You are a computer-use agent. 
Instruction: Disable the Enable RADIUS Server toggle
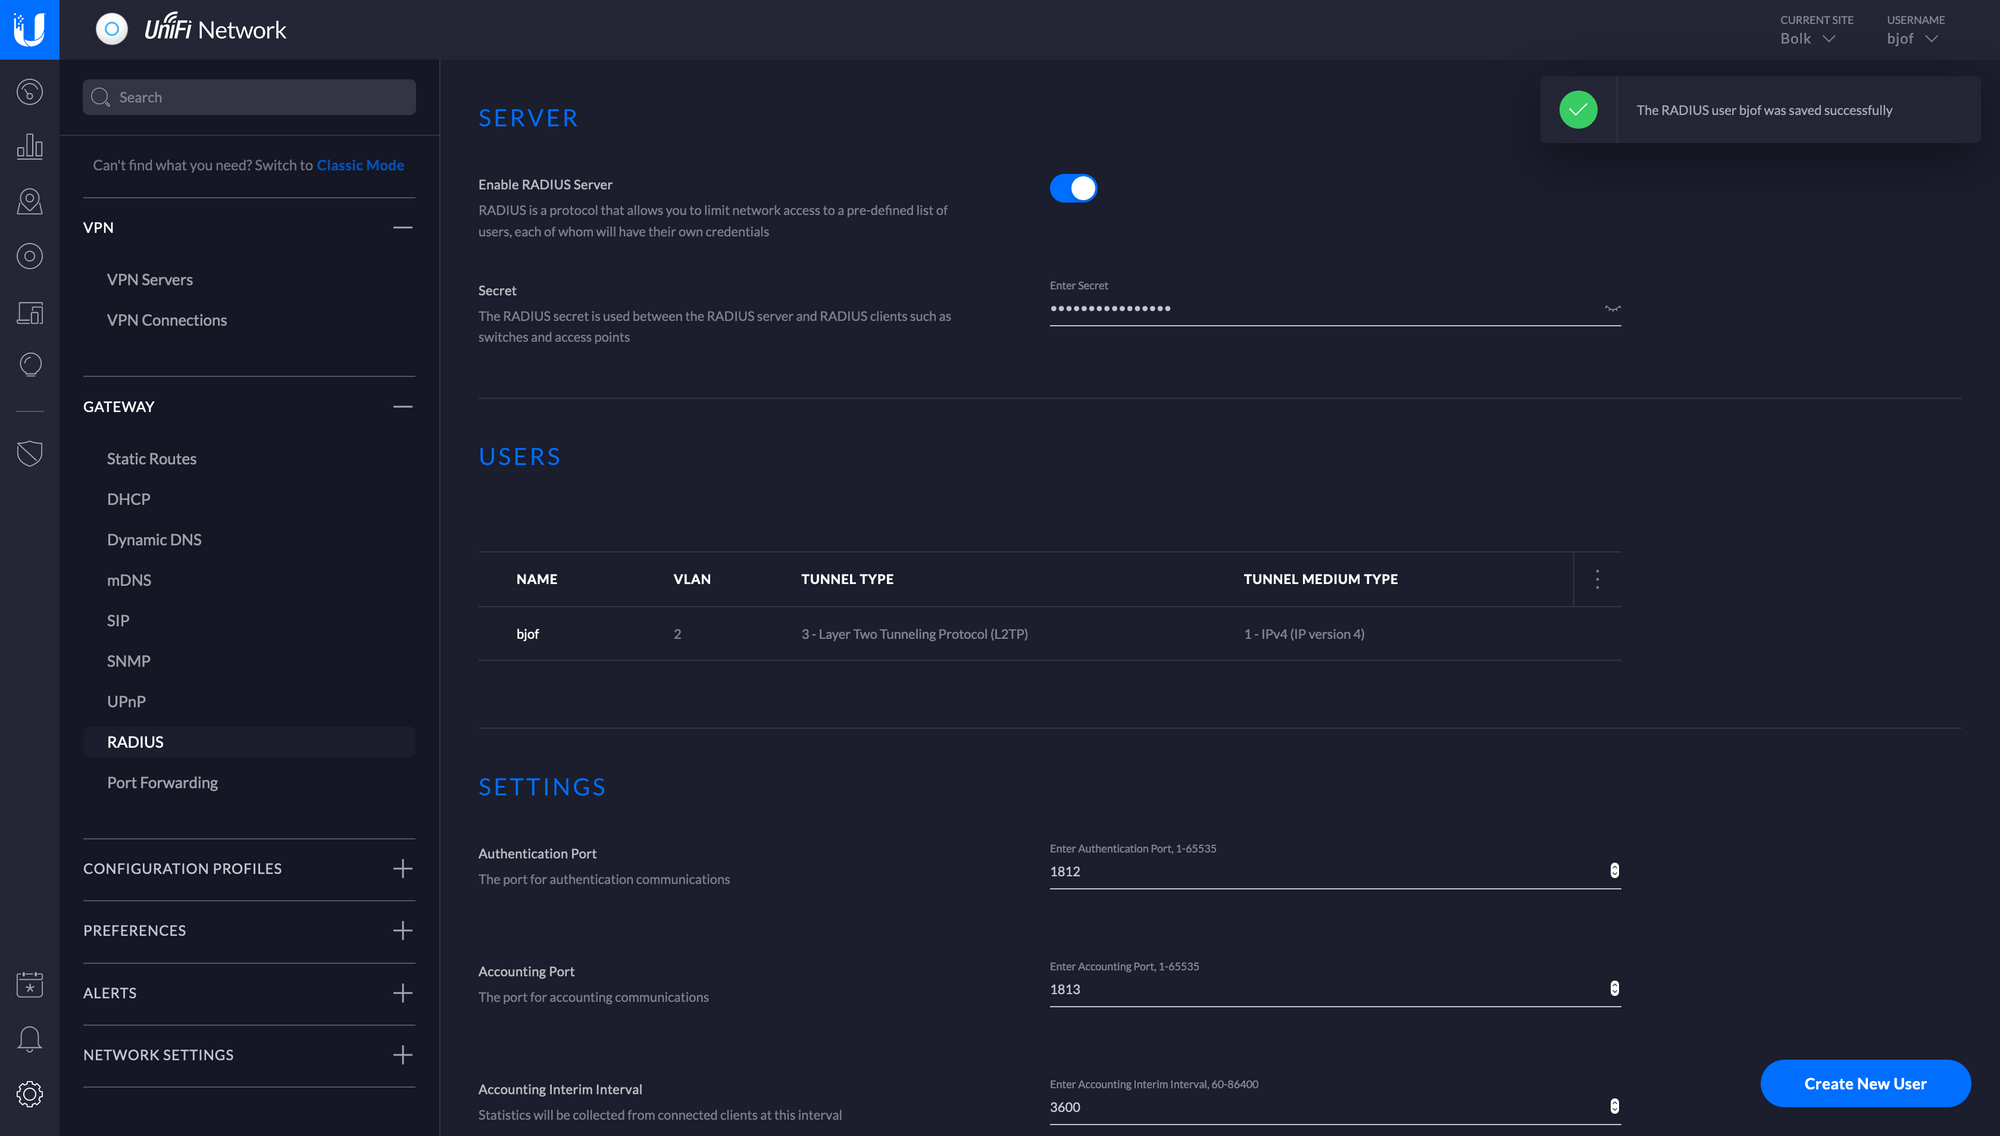coord(1073,188)
